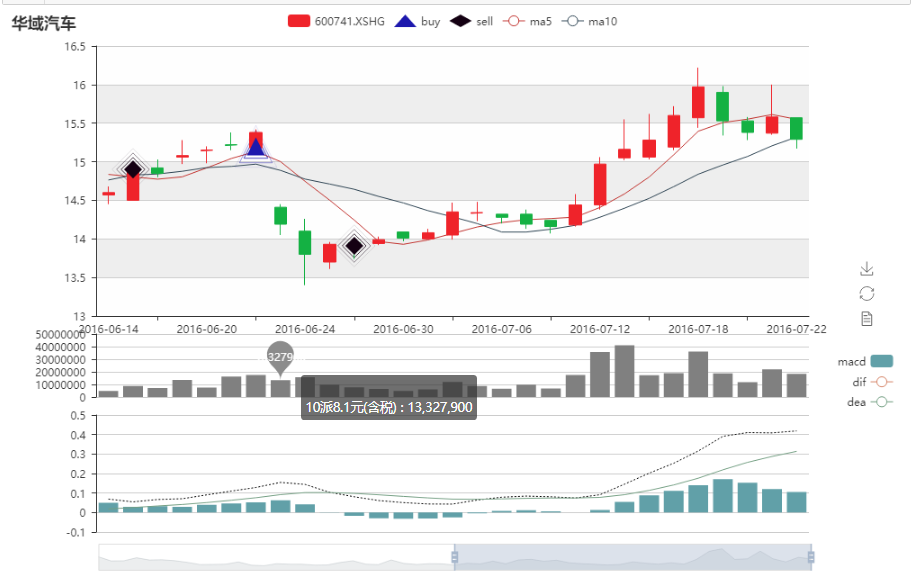Click the sell diamond marker near 2016-06-28
913x587 pixels.
pos(354,246)
